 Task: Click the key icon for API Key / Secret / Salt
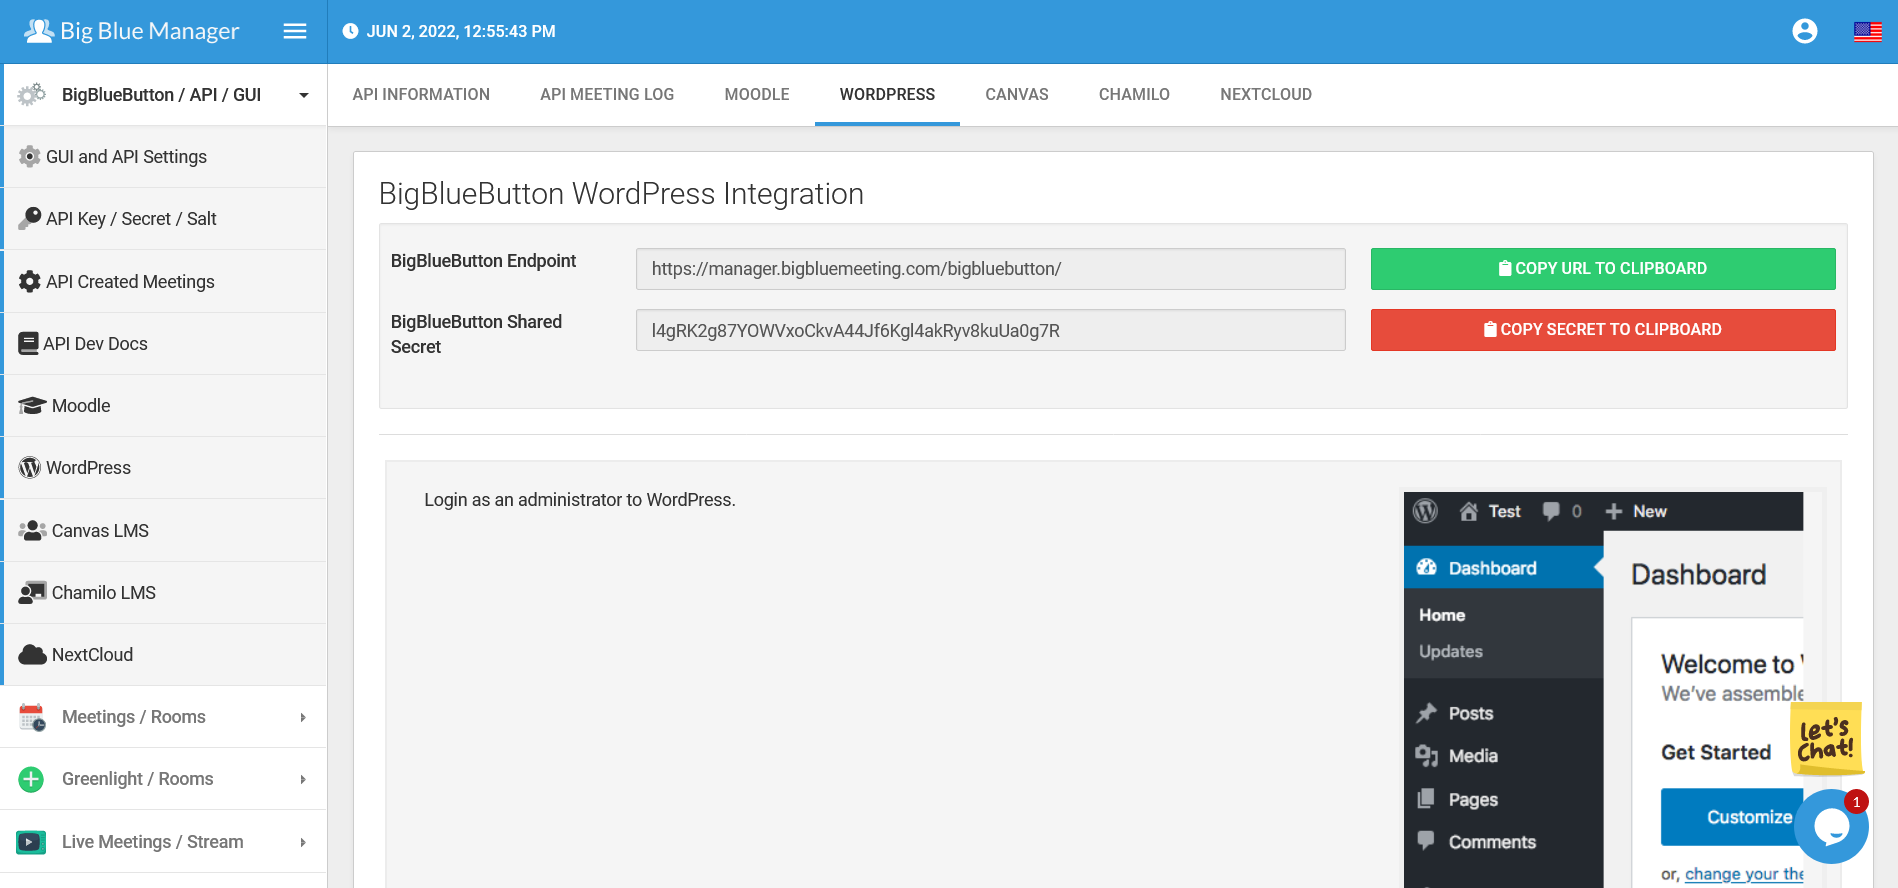pyautogui.click(x=30, y=218)
